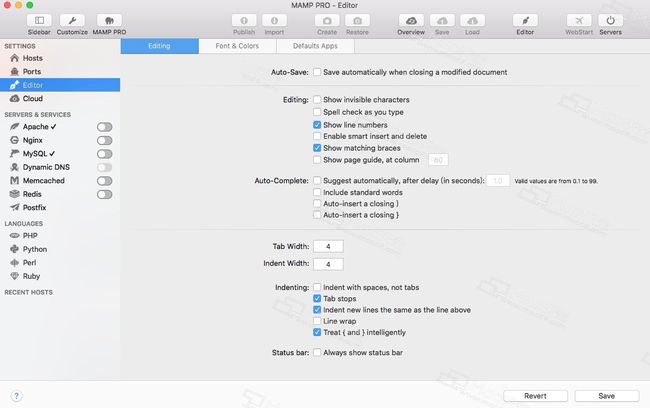Click the Indent Width input field
Image resolution: width=650 pixels, height=408 pixels.
328,264
